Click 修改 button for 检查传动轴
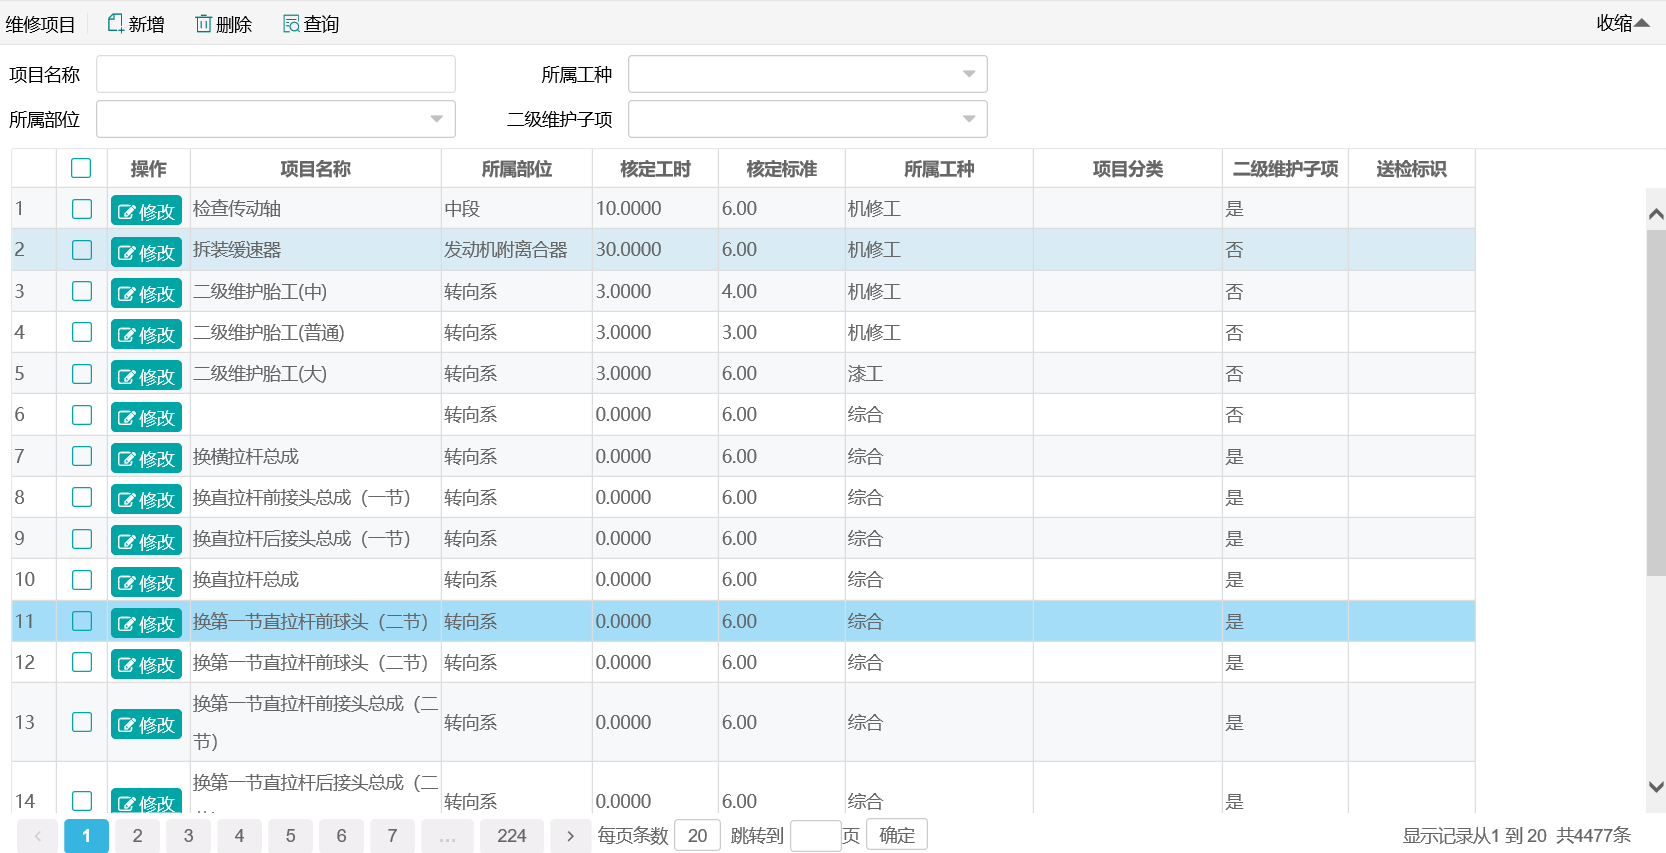Image resolution: width=1666 pixels, height=853 pixels. 146,211
